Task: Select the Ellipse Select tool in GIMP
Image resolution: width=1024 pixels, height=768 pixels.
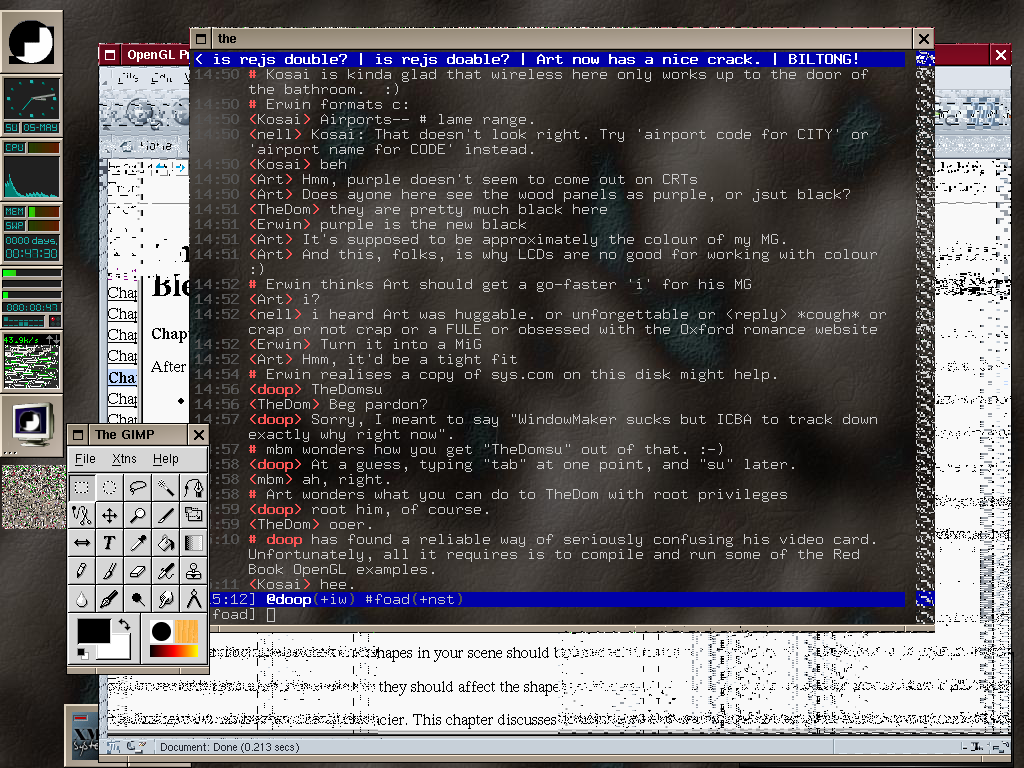Action: [110, 487]
